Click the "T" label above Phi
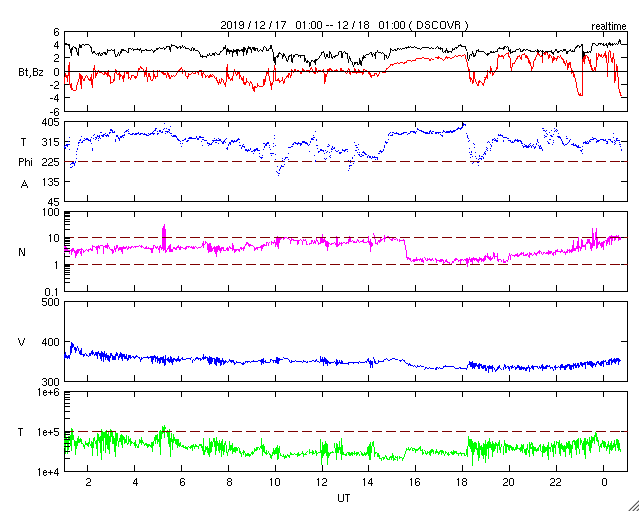The width and height of the screenshot is (640, 512). coord(23,142)
